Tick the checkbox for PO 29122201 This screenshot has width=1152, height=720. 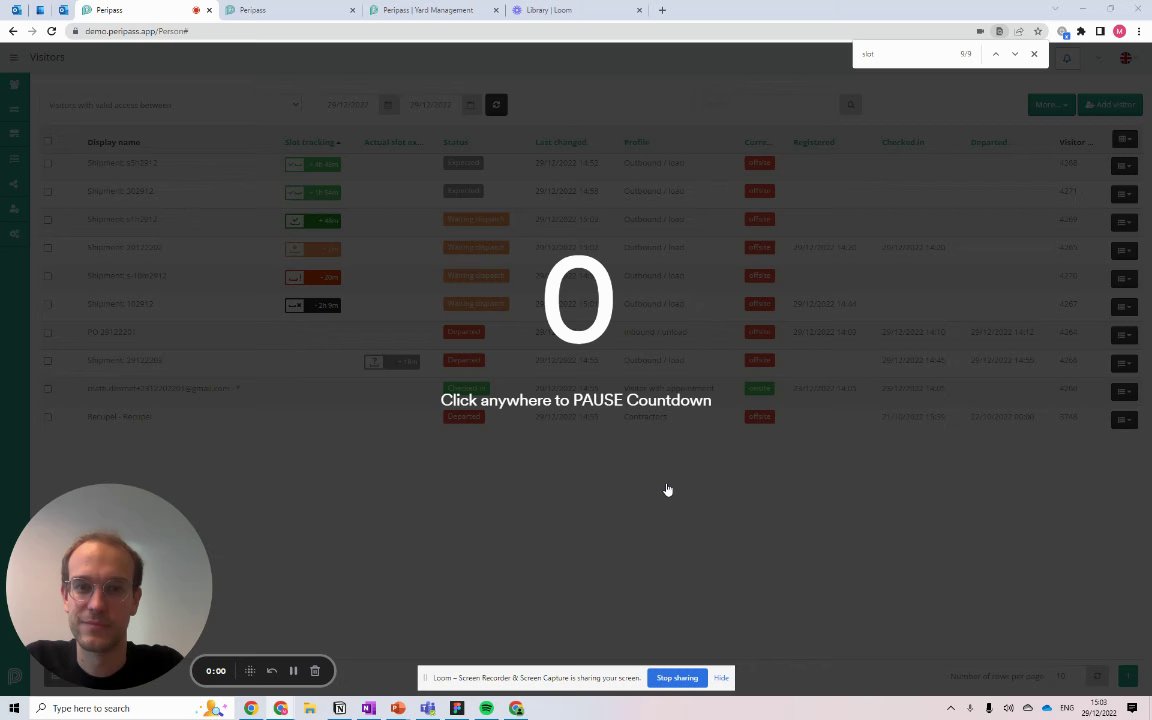pos(48,333)
